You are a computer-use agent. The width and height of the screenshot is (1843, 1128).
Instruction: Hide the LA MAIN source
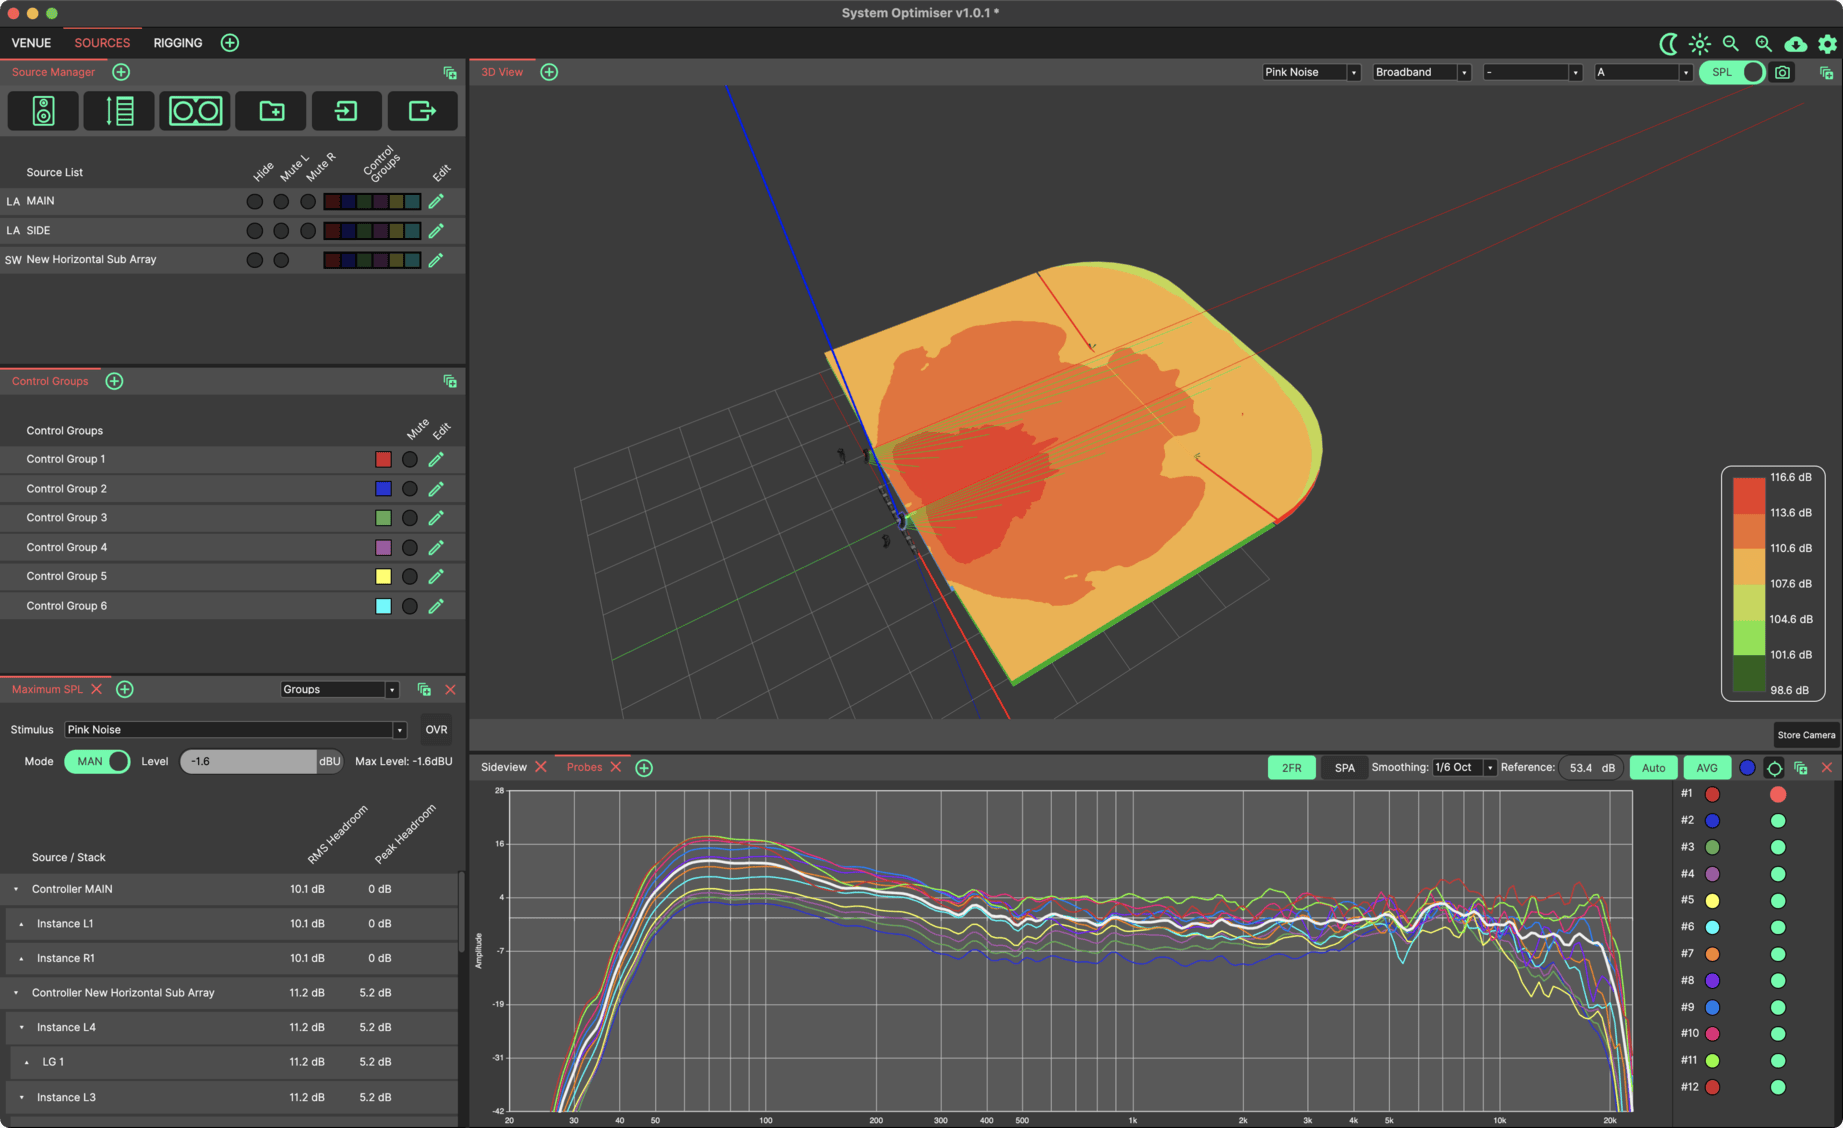[254, 201]
